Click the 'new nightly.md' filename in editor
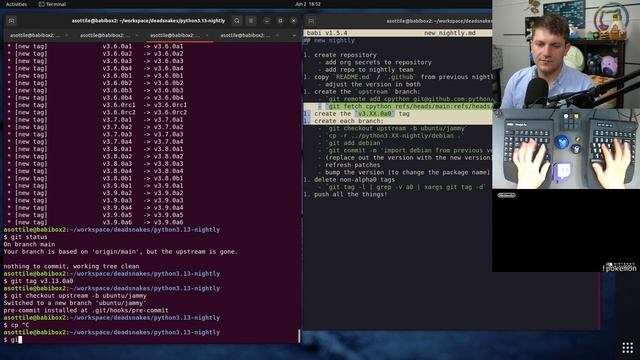Screen dimensions: 640x360 (x=449, y=33)
